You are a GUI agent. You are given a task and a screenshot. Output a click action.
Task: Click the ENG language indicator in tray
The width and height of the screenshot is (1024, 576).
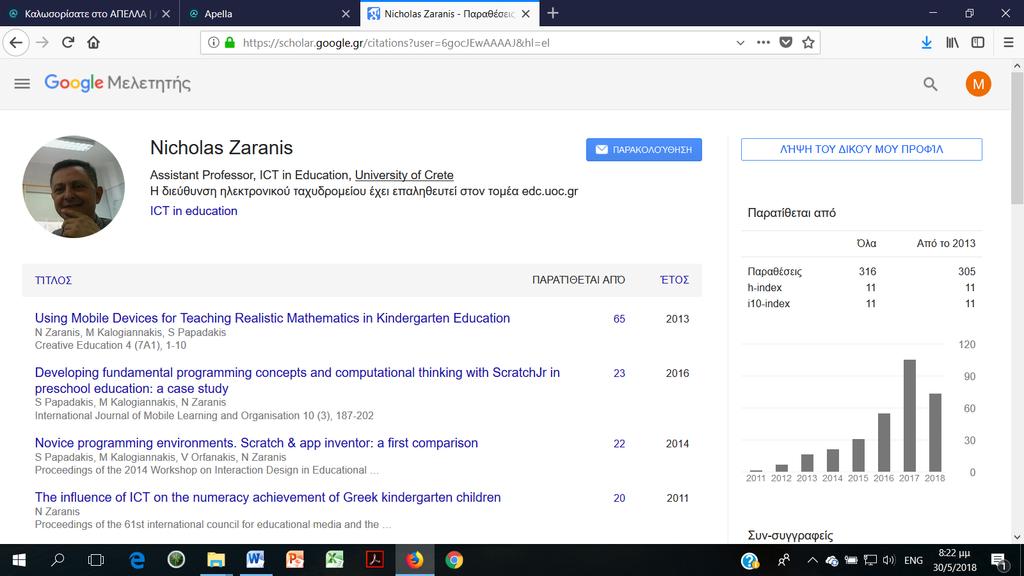coord(913,560)
